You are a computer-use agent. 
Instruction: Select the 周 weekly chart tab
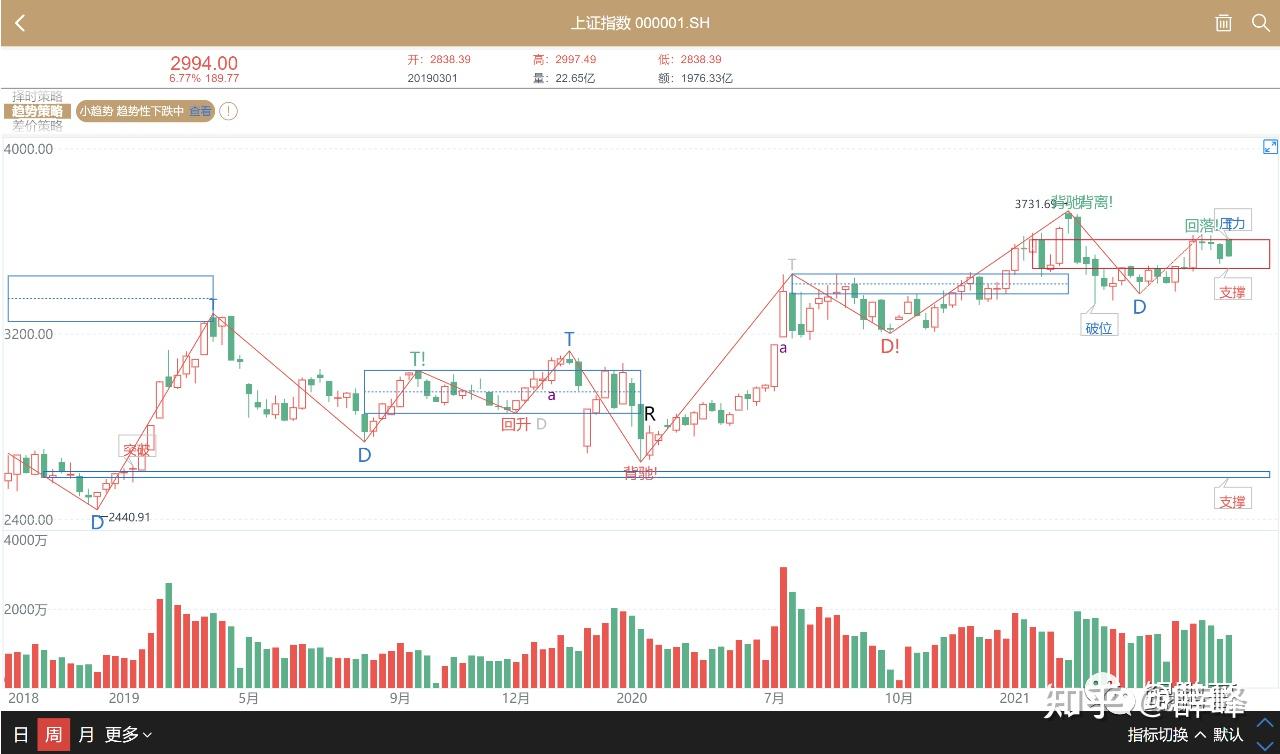point(53,735)
